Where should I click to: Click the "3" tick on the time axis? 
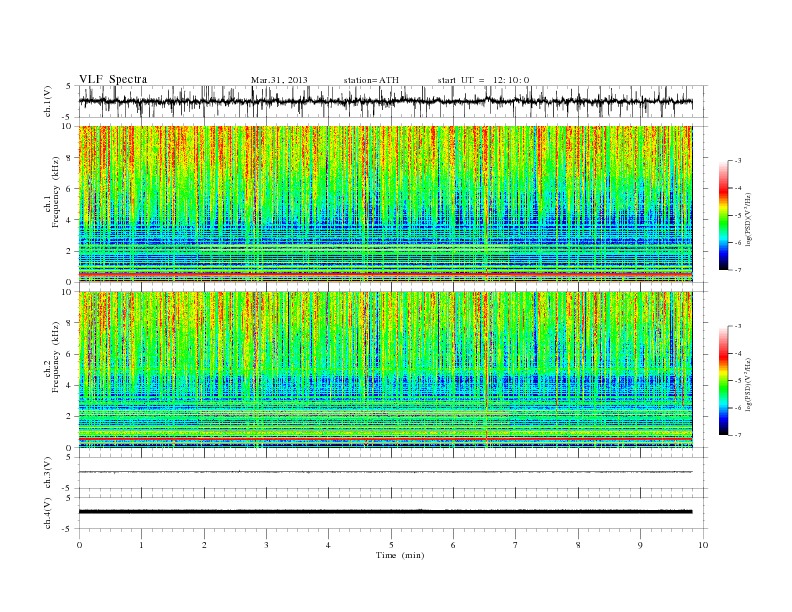(x=266, y=545)
